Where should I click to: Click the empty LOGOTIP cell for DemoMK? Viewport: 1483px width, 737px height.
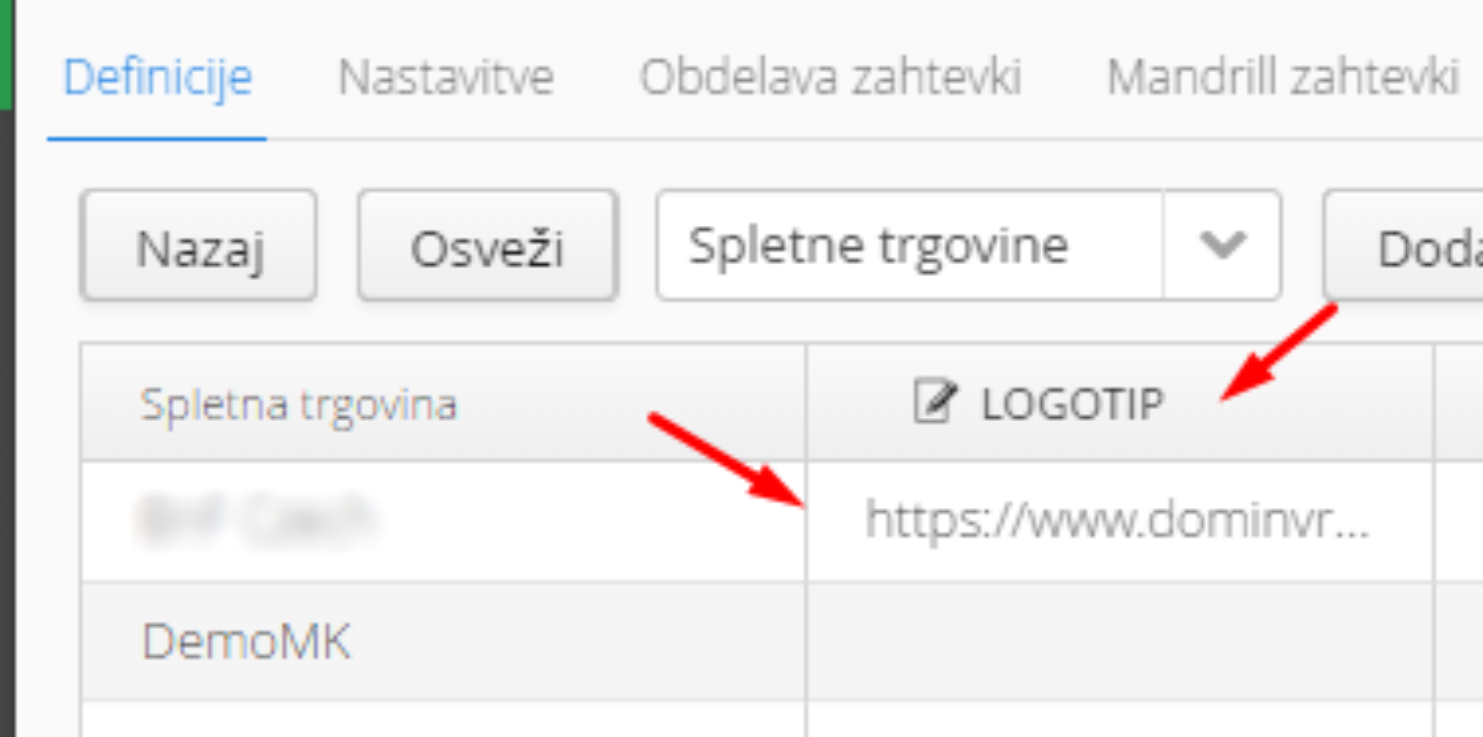[1120, 641]
